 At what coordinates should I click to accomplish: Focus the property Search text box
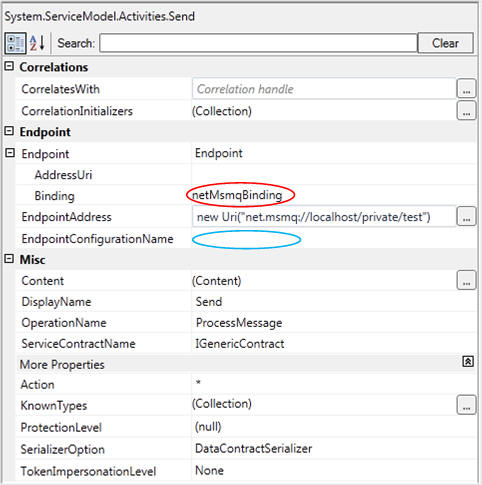pos(258,43)
